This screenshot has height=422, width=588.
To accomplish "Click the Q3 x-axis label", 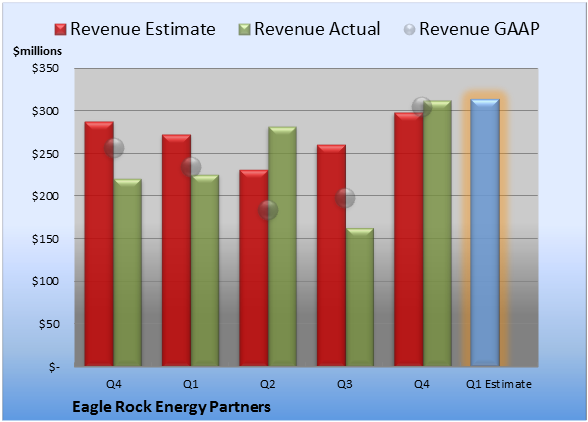I will click(345, 384).
